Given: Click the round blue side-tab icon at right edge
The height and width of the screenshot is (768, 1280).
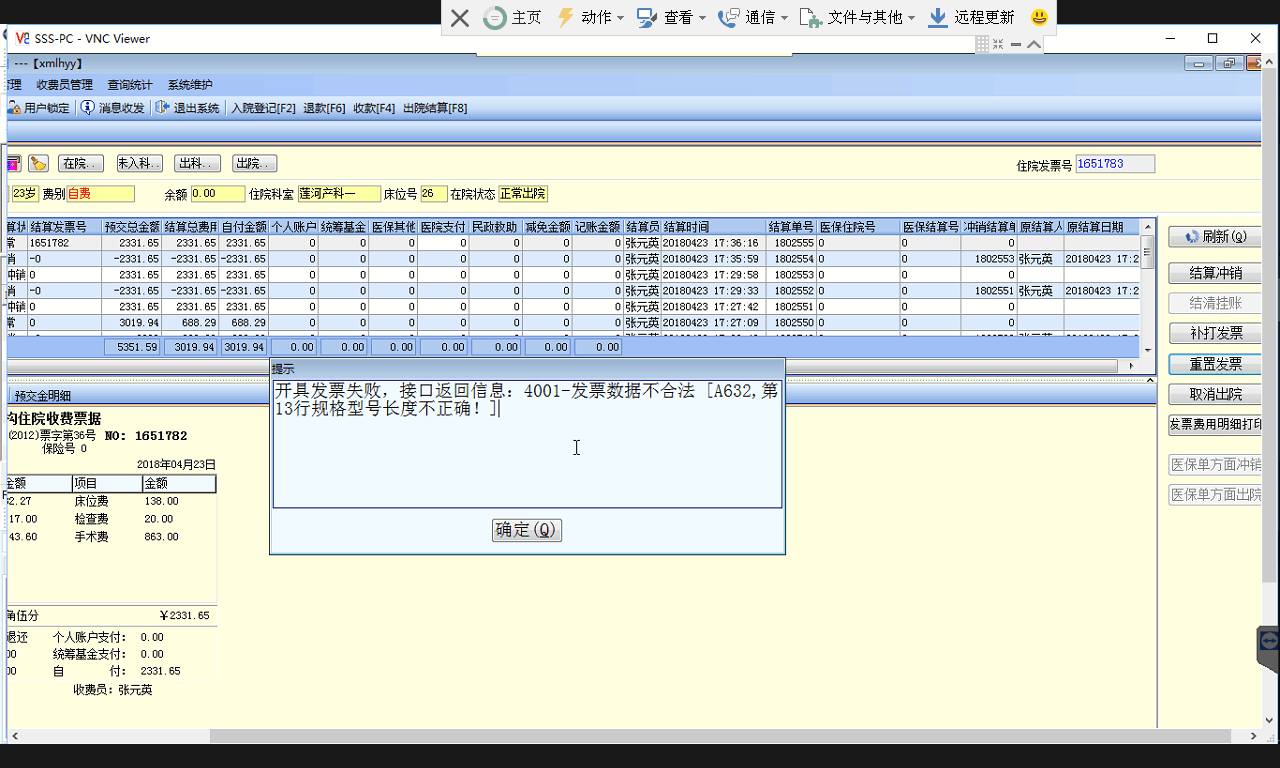Looking at the screenshot, I should pyautogui.click(x=1269, y=640).
